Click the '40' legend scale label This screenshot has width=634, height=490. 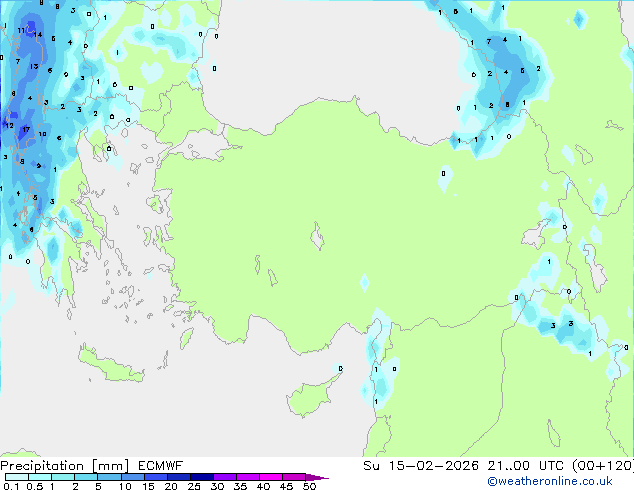point(263,486)
